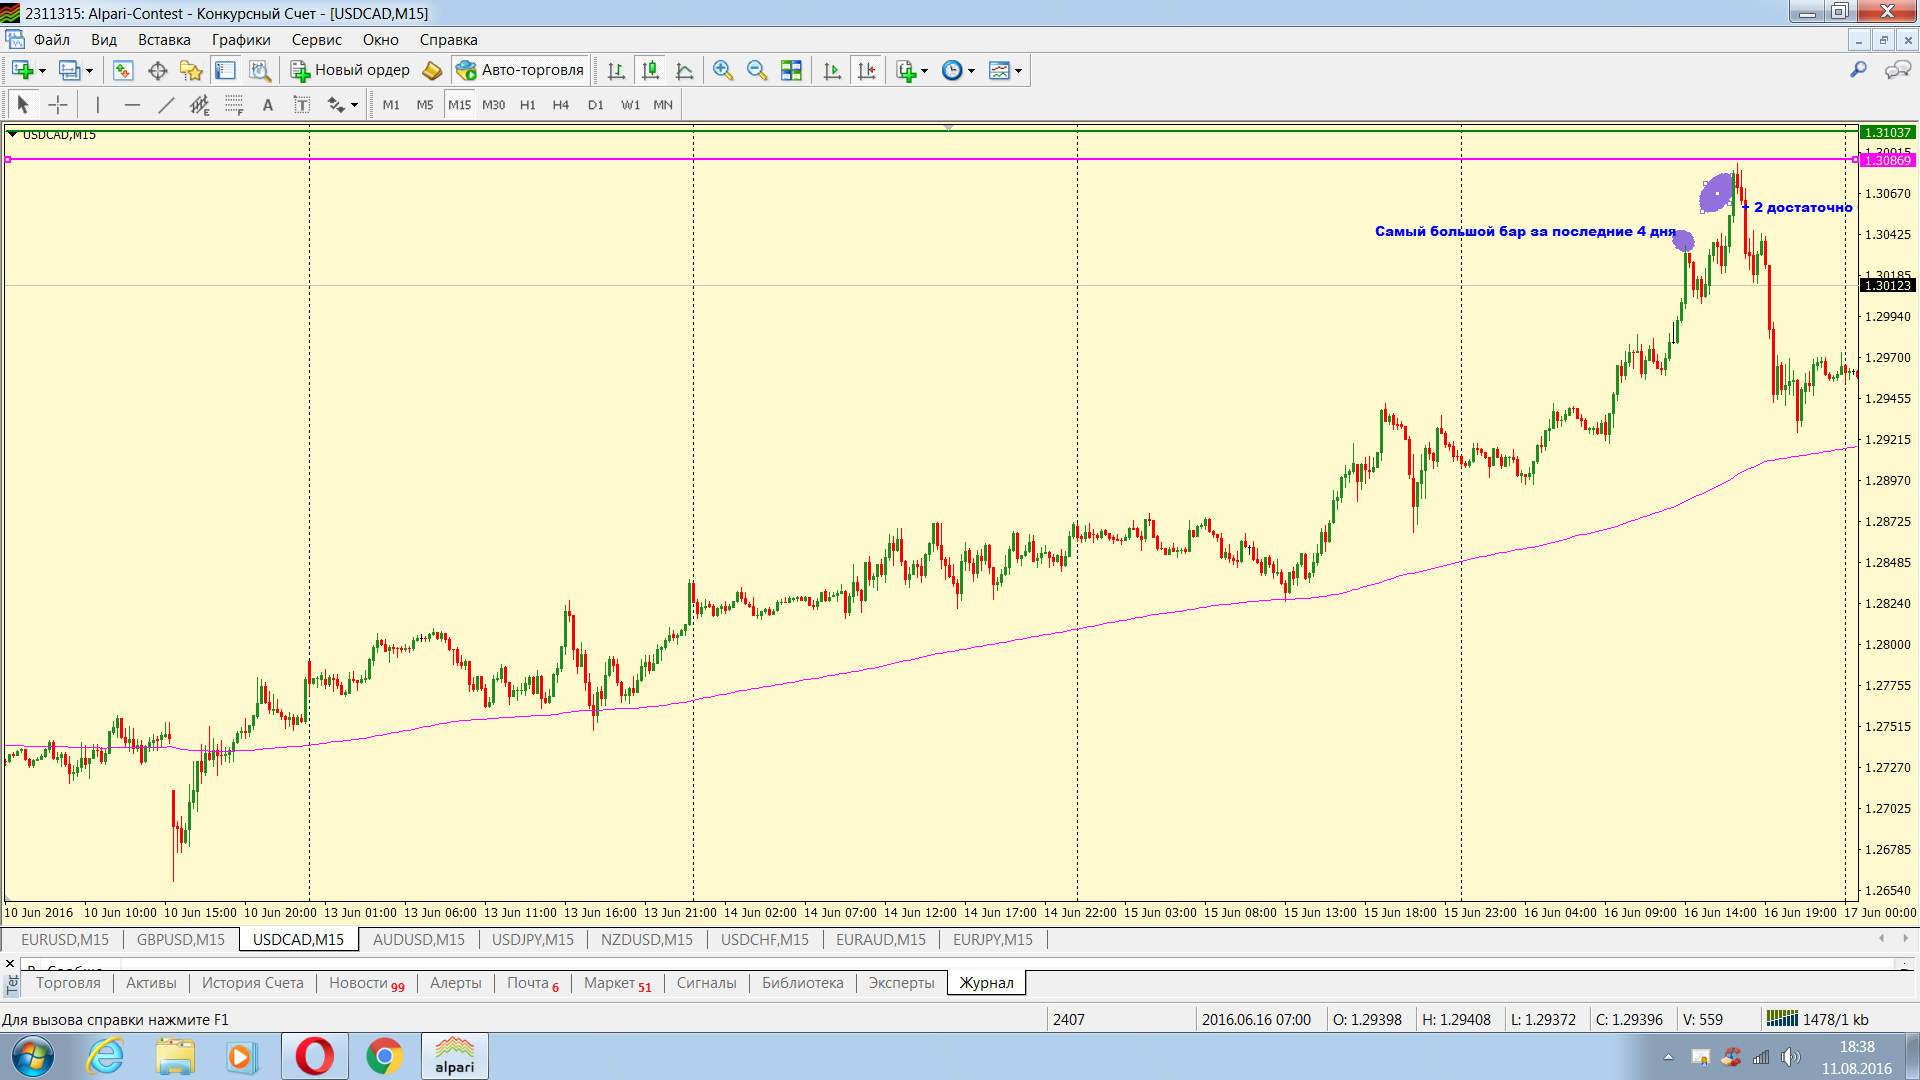Screen dimensions: 1920x1080
Task: Select the crosshair cursor tool
Action: pyautogui.click(x=58, y=105)
